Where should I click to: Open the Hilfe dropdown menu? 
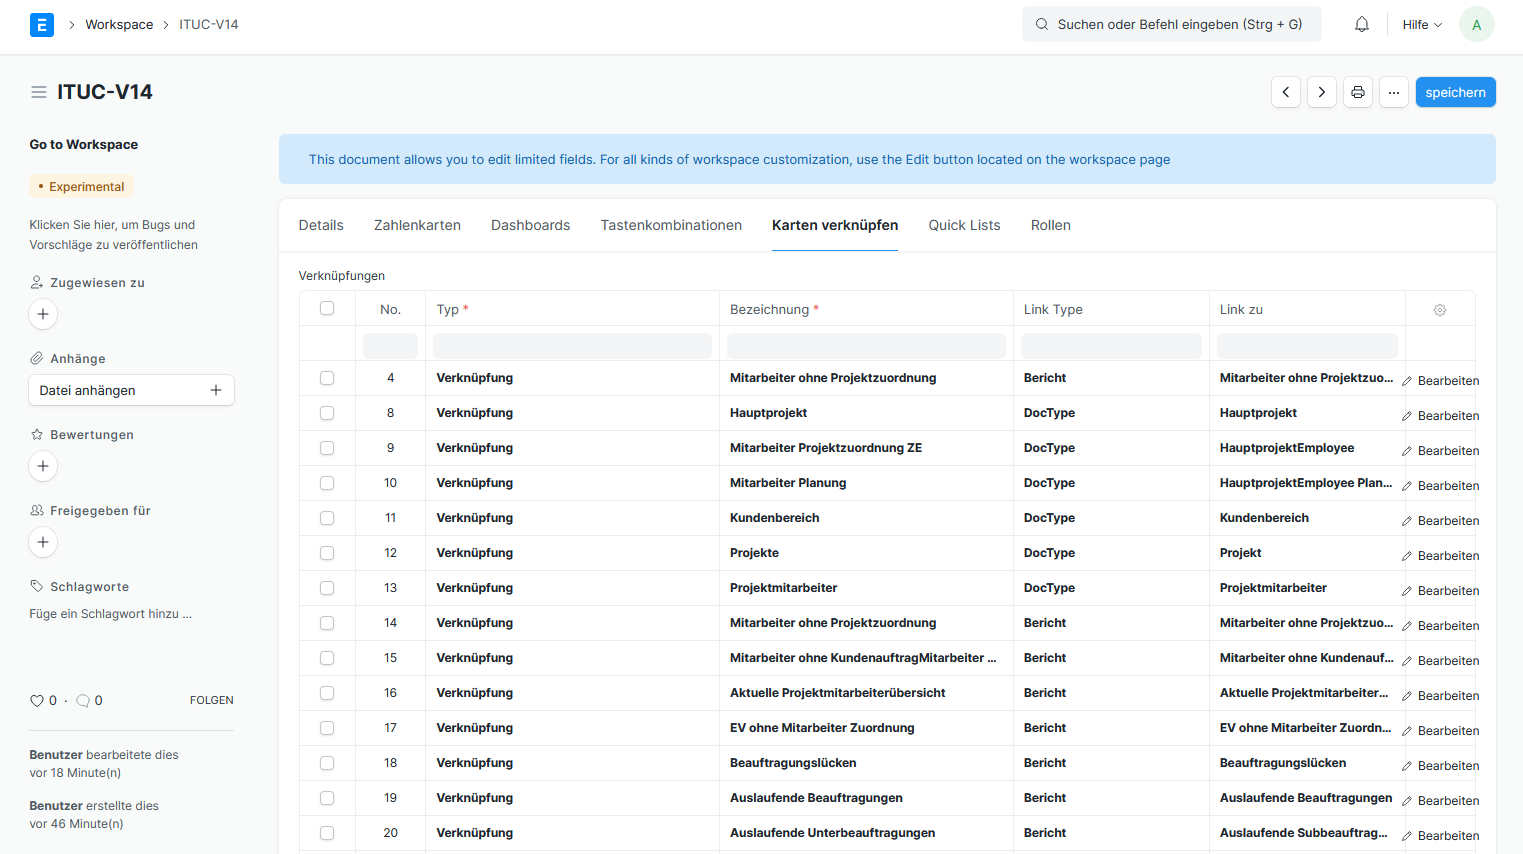point(1421,24)
